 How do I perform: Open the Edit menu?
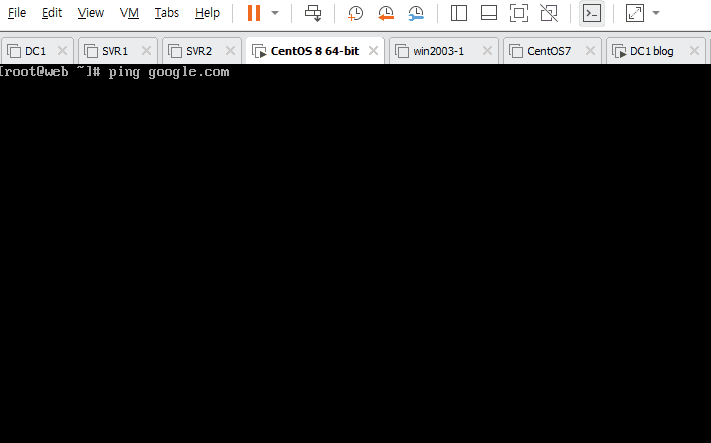[x=52, y=13]
